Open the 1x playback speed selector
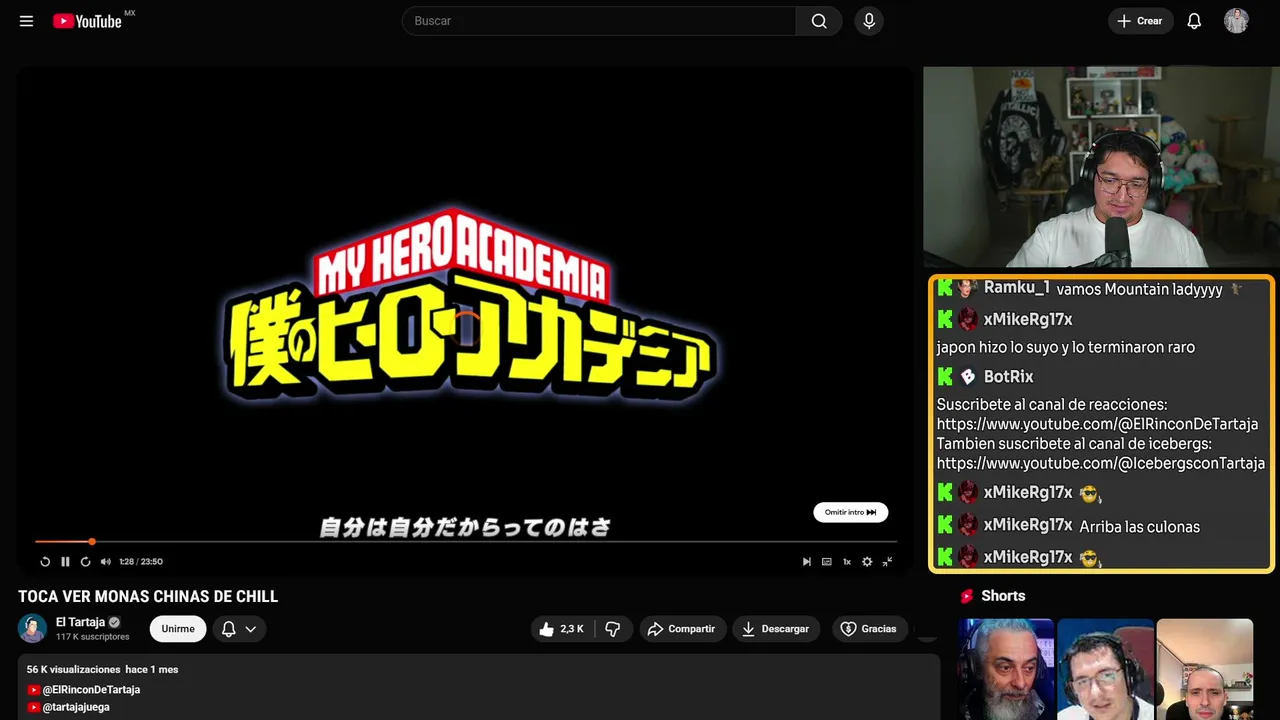This screenshot has width=1280, height=720. (847, 562)
